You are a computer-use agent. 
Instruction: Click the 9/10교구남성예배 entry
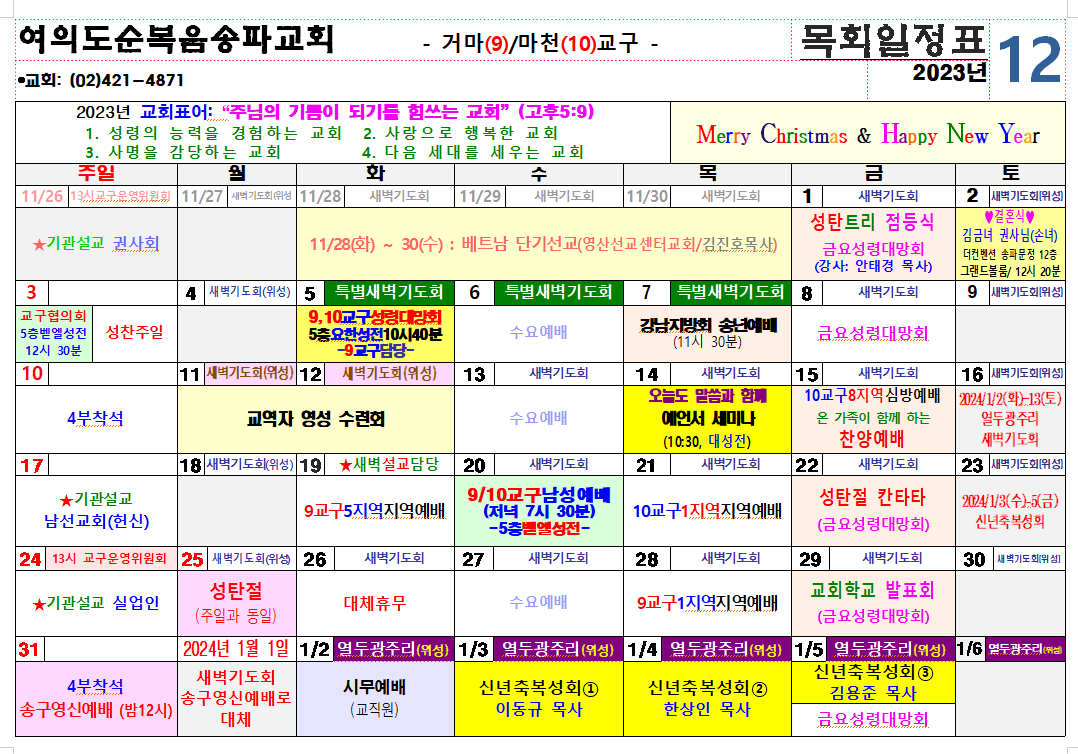coord(538,495)
